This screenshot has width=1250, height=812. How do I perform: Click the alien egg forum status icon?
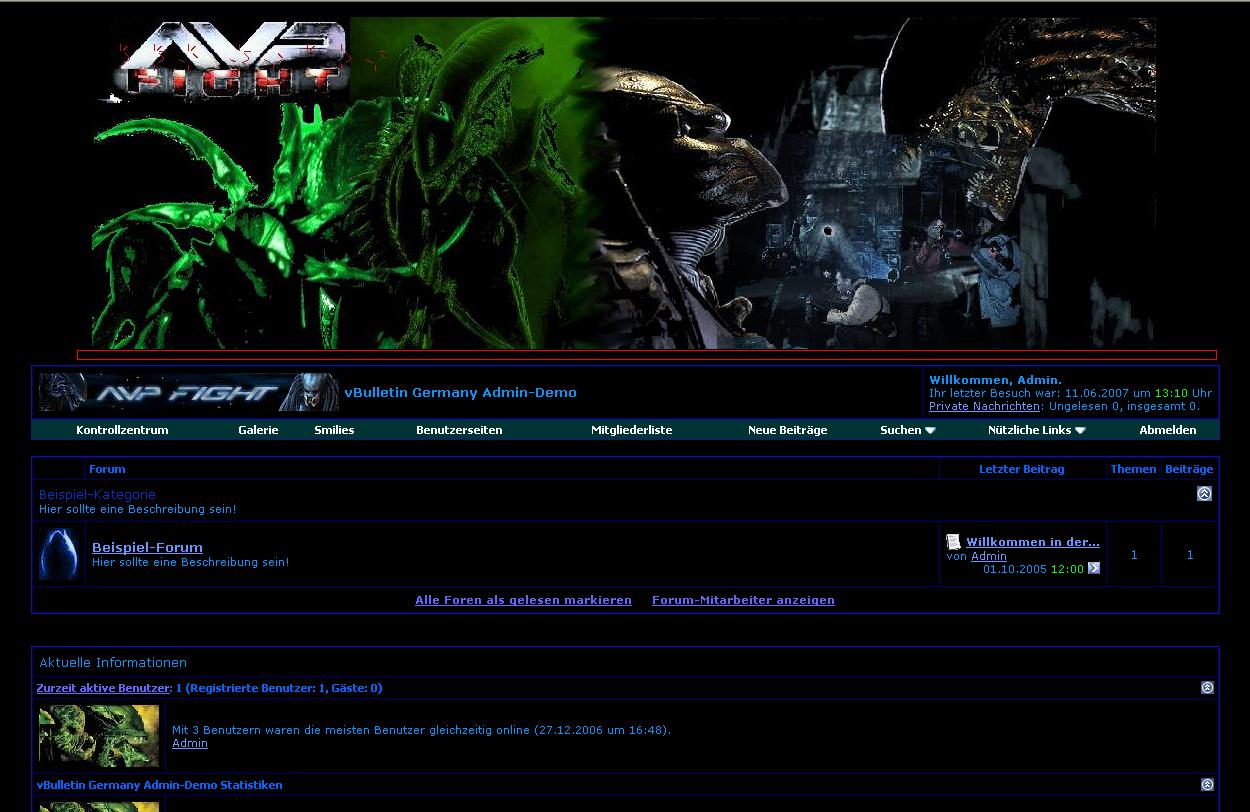[59, 554]
